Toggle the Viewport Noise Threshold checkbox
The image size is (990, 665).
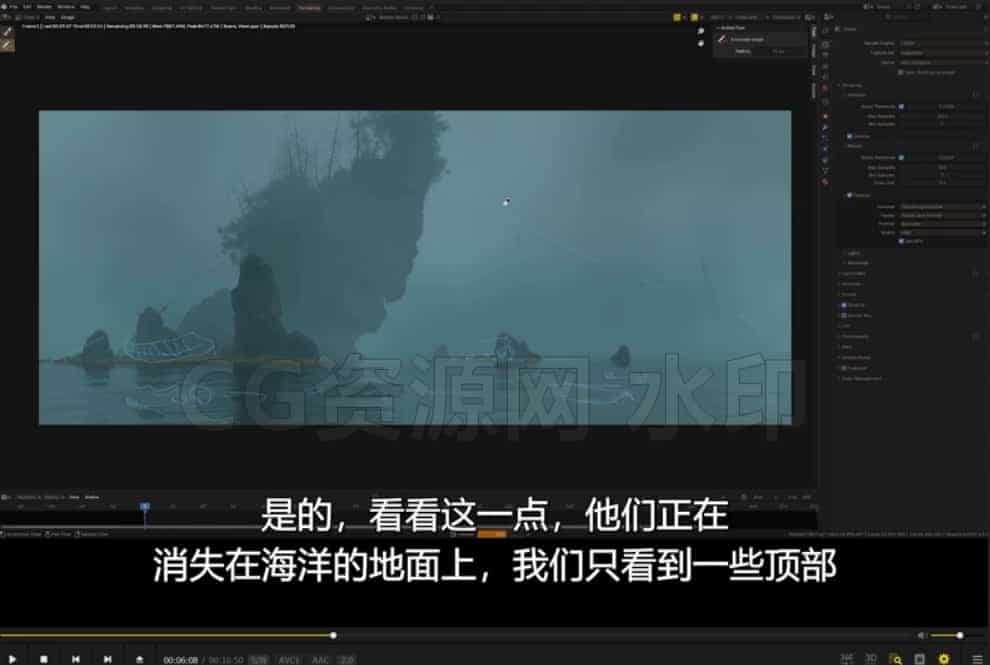(901, 106)
